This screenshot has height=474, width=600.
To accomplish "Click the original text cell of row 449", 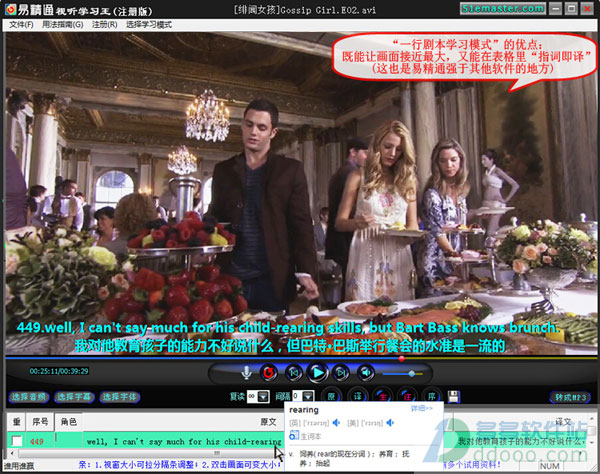I will pos(184,441).
